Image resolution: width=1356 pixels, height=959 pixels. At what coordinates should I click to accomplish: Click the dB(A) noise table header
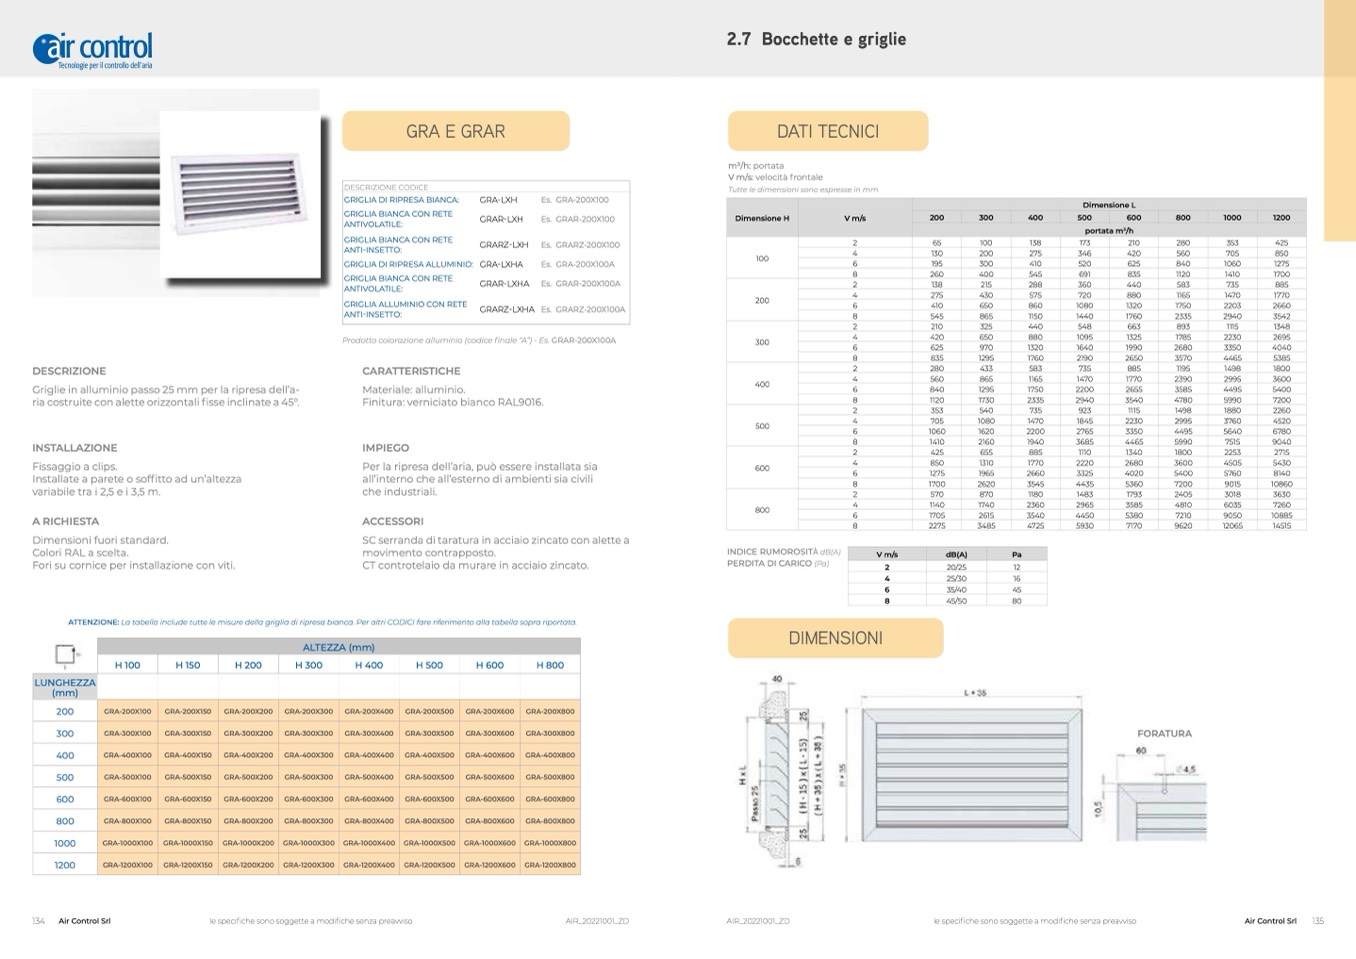pyautogui.click(x=956, y=554)
